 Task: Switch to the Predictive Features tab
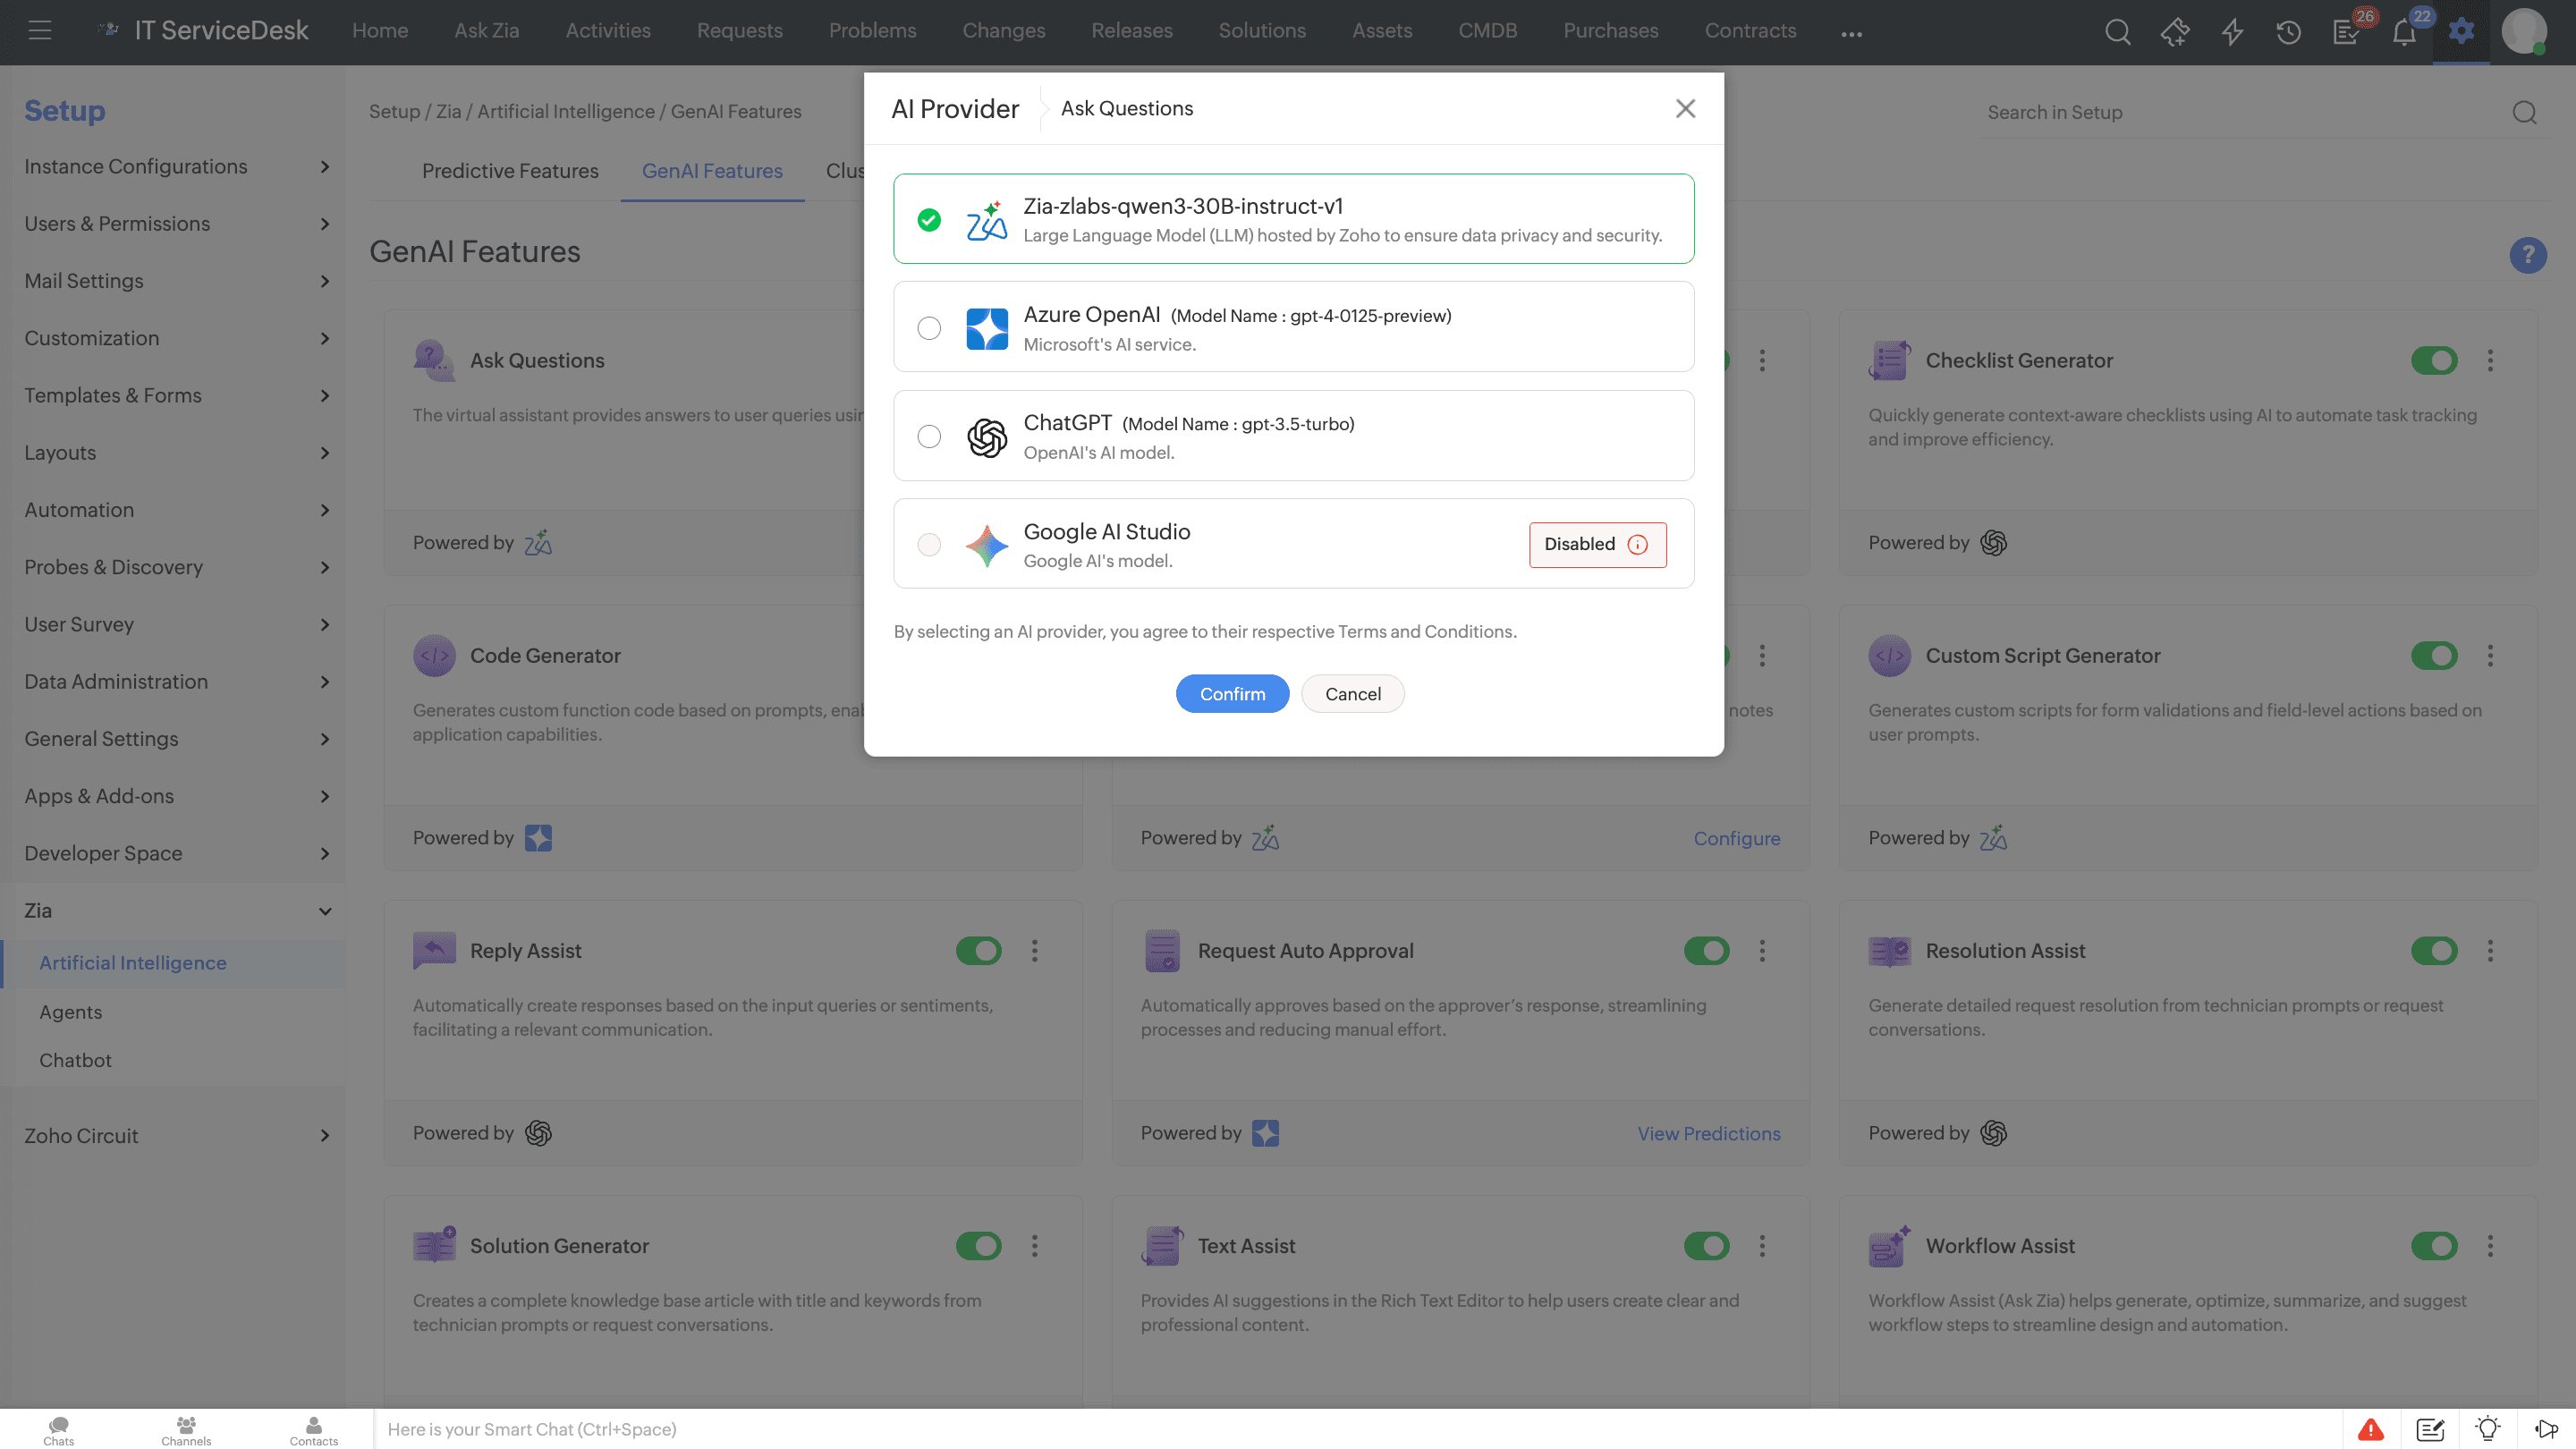pos(510,171)
